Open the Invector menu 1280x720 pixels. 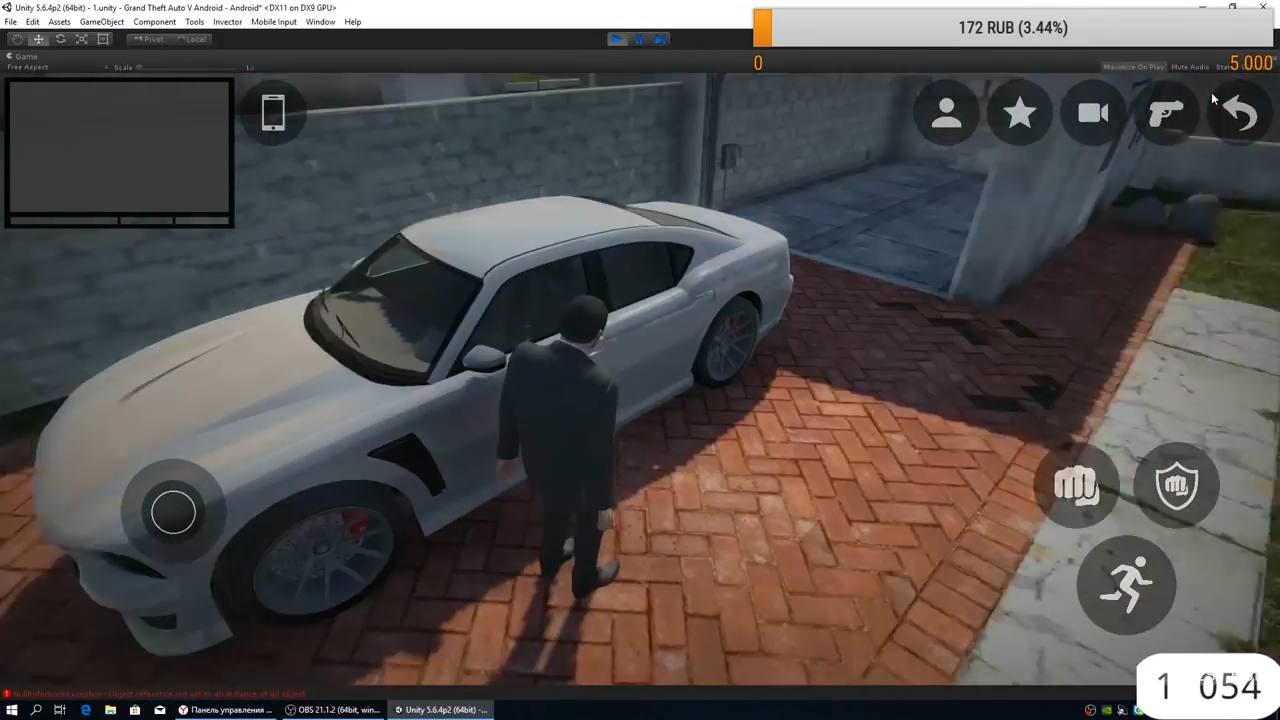click(x=227, y=22)
